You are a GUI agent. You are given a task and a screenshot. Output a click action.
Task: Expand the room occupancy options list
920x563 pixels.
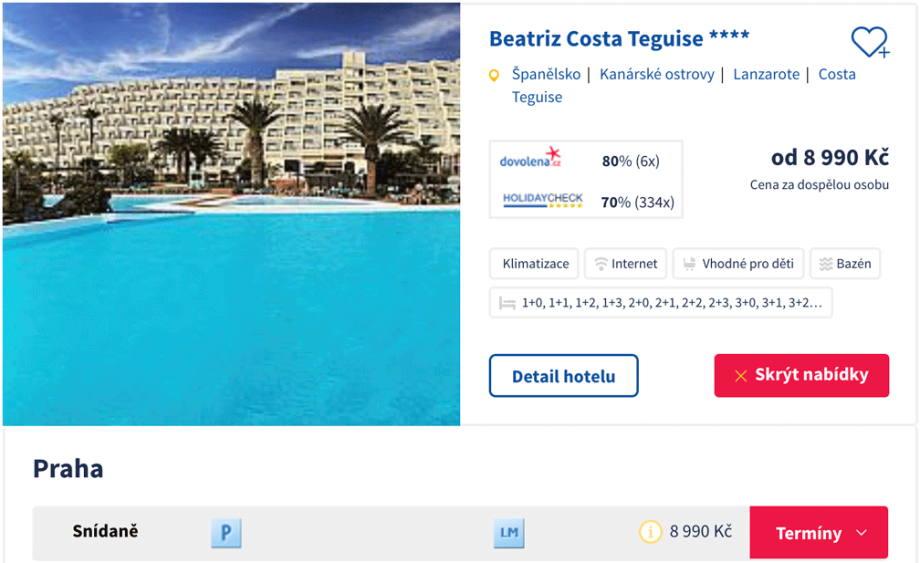(661, 303)
